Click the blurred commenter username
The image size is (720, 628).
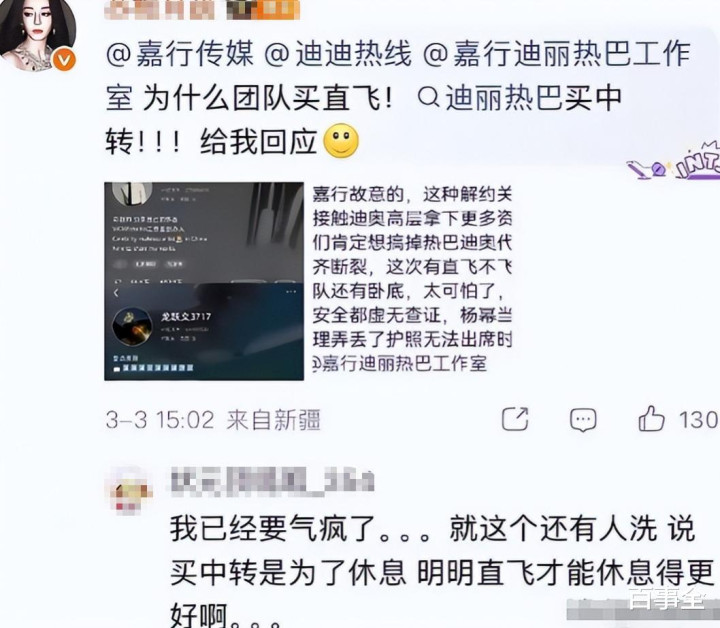272,480
